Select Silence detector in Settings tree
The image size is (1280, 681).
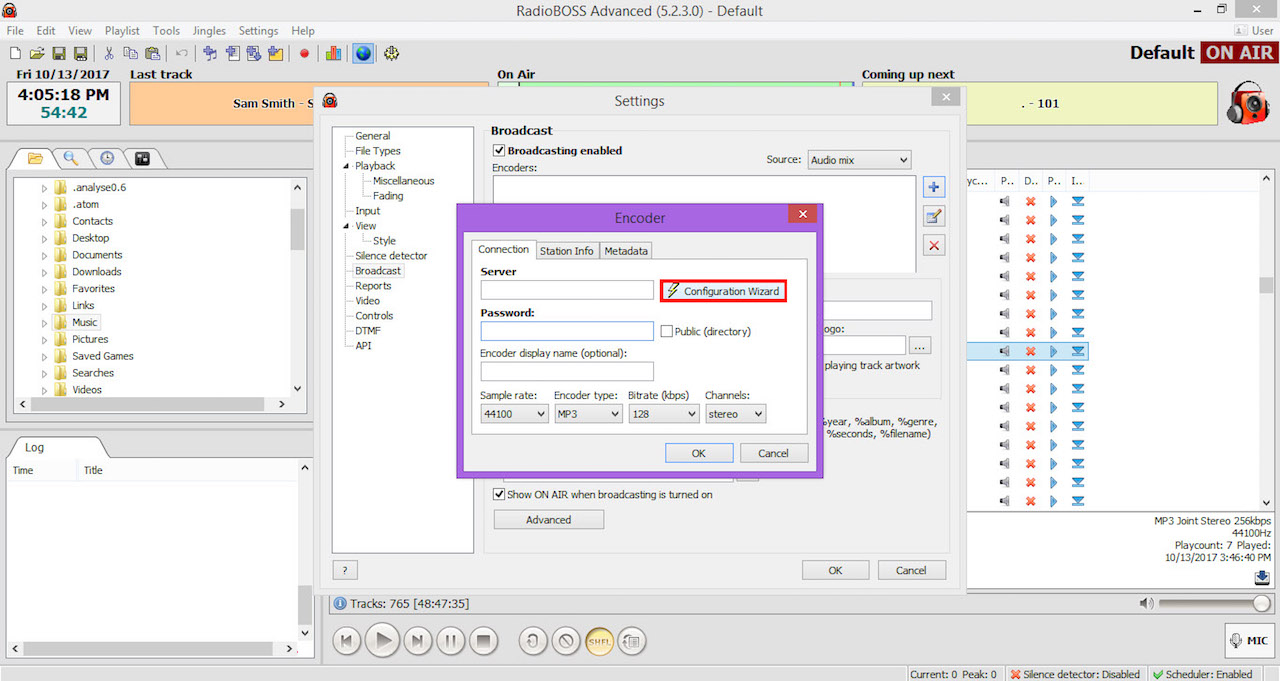[x=391, y=256]
